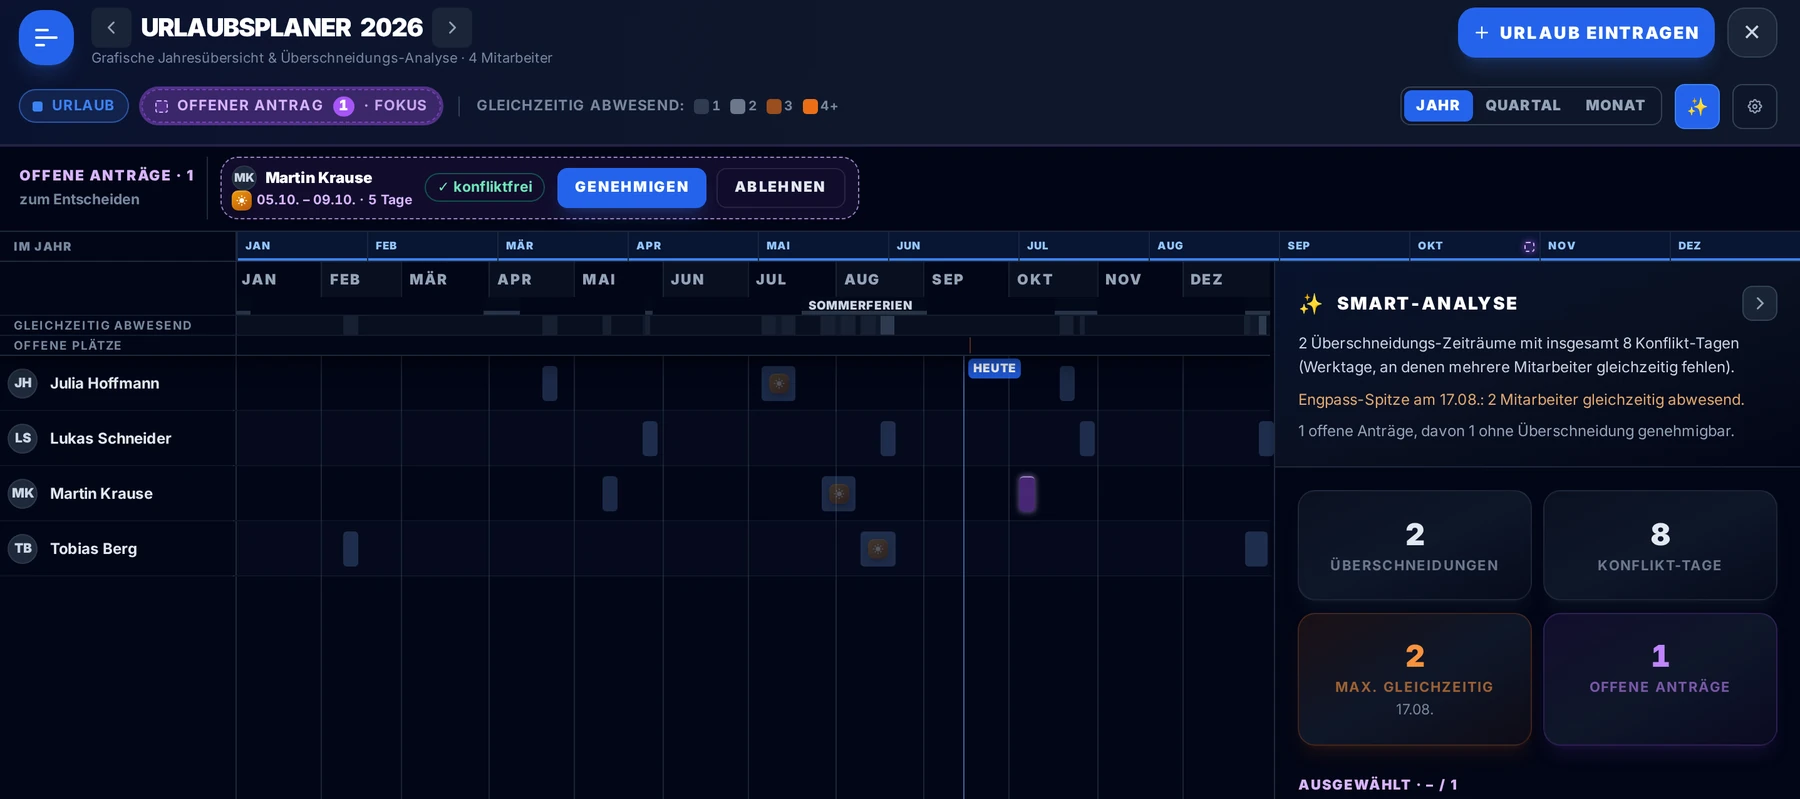Click the Urlaub eintragen button
This screenshot has height=799, width=1800.
tap(1586, 33)
